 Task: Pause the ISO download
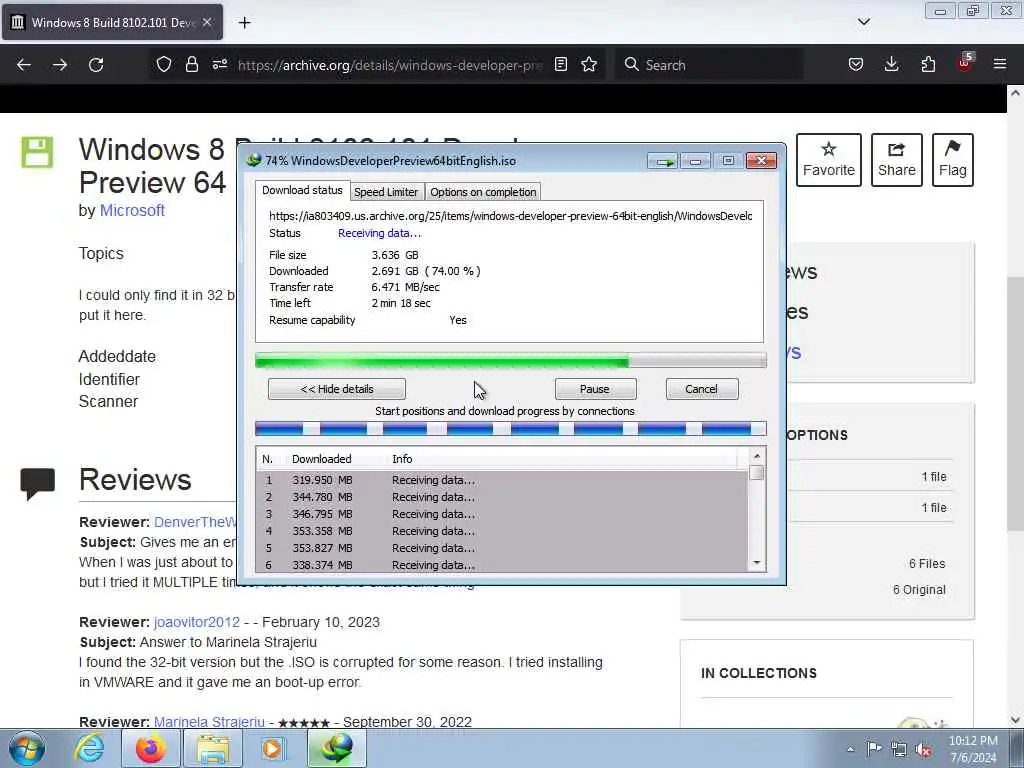pyautogui.click(x=595, y=389)
